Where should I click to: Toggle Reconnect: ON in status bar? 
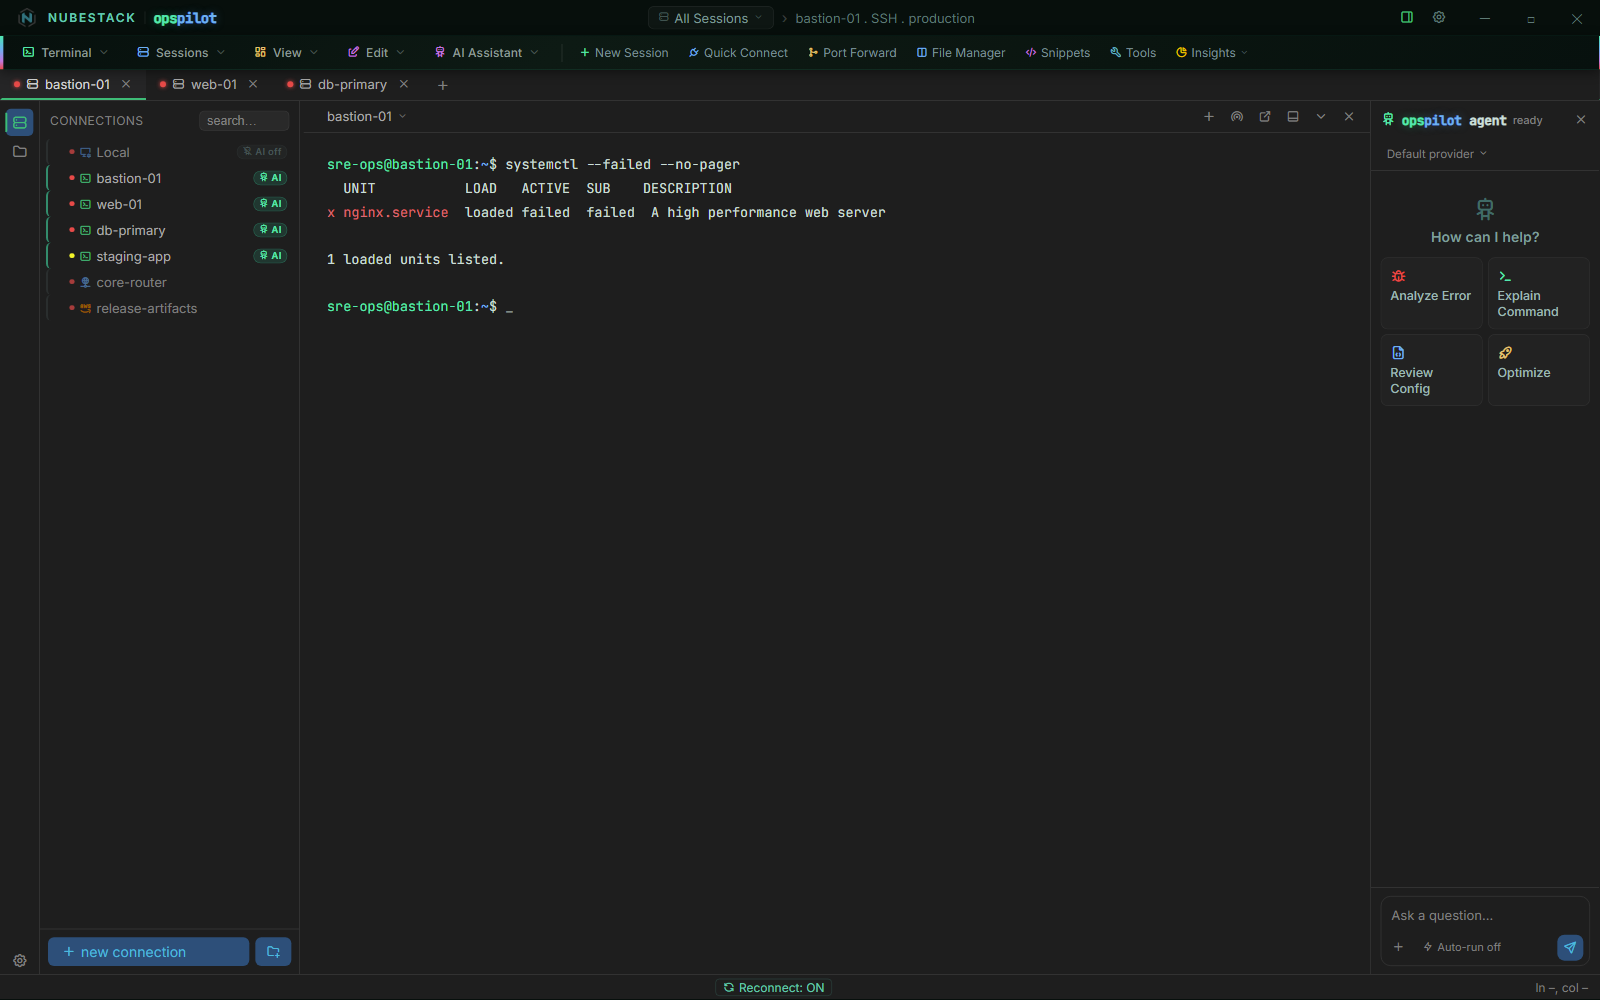coord(774,988)
